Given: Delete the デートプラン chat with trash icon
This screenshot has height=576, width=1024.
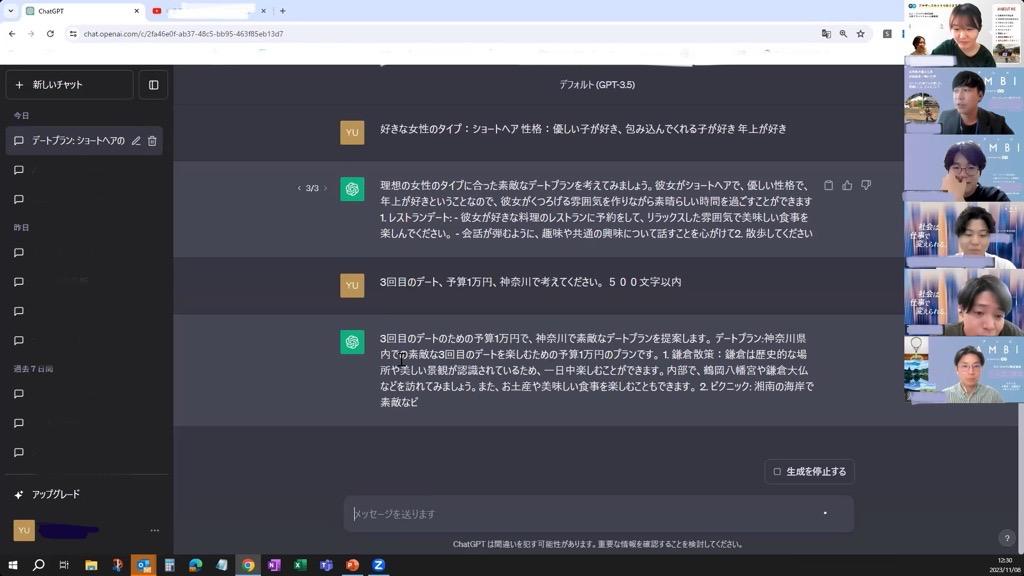Looking at the screenshot, I should click(x=152, y=141).
